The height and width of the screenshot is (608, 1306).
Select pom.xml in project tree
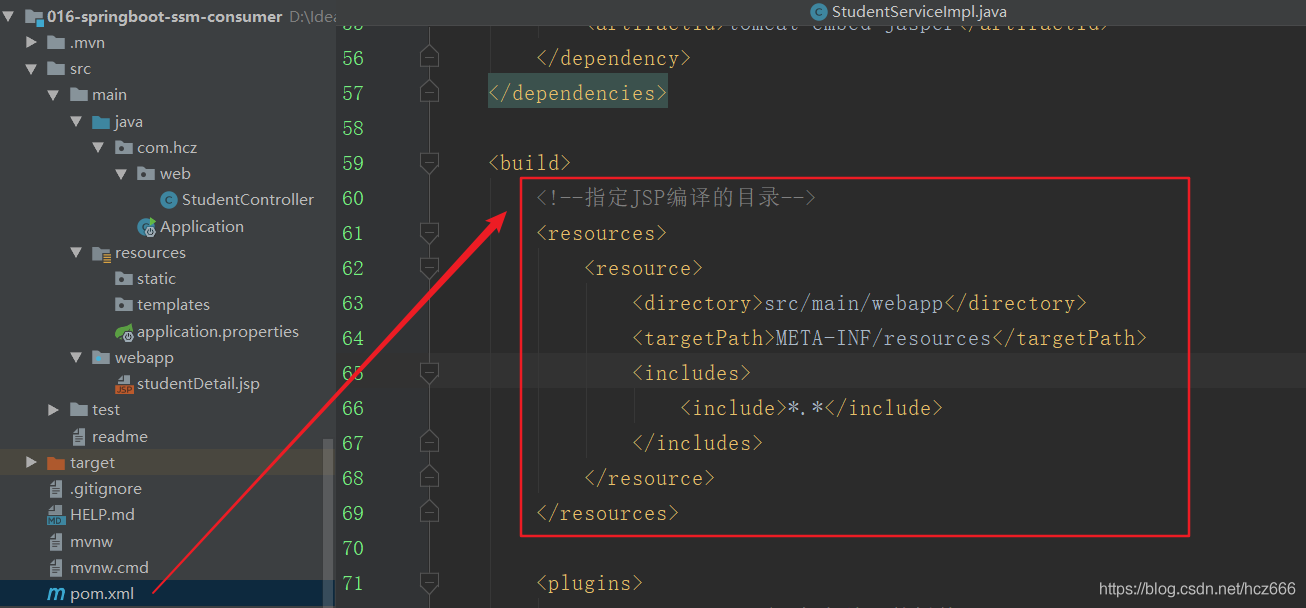[x=102, y=594]
